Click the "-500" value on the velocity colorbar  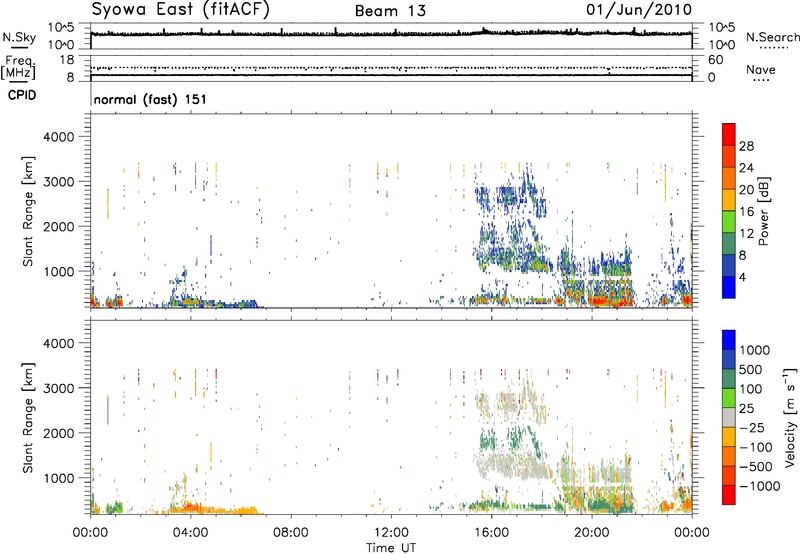pyautogui.click(x=756, y=466)
